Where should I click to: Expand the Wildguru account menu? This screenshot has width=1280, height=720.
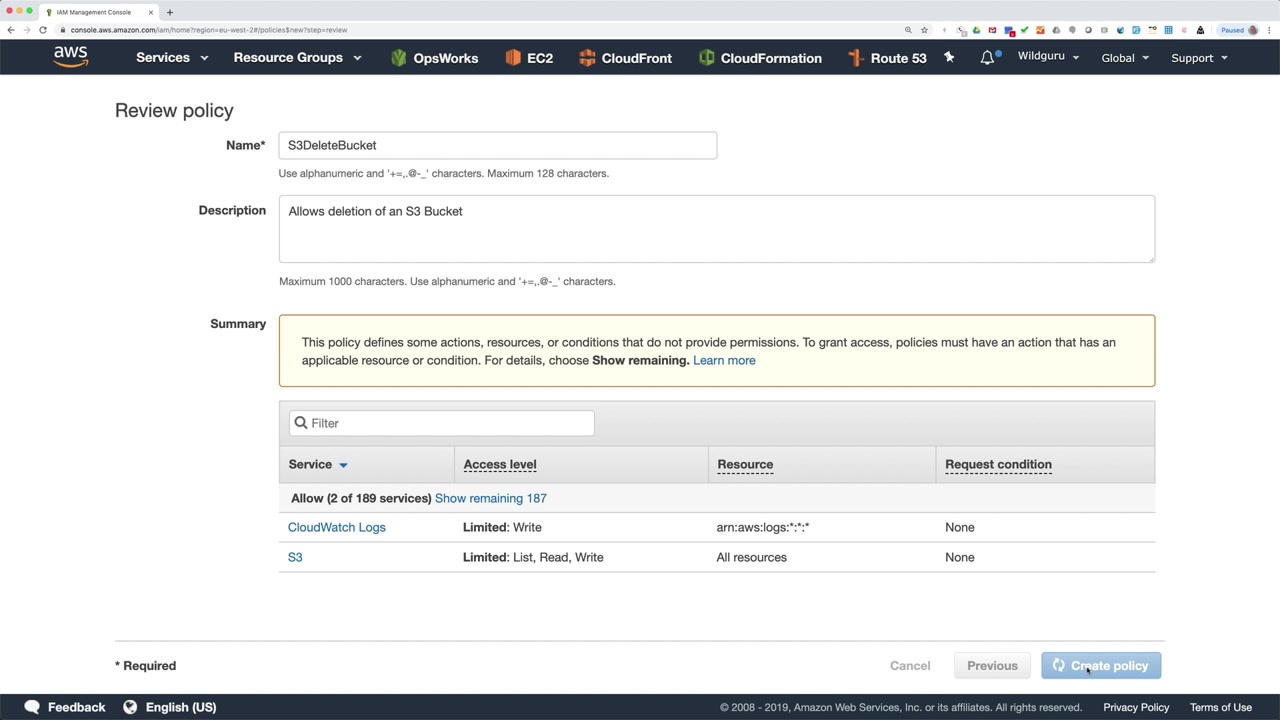1048,57
